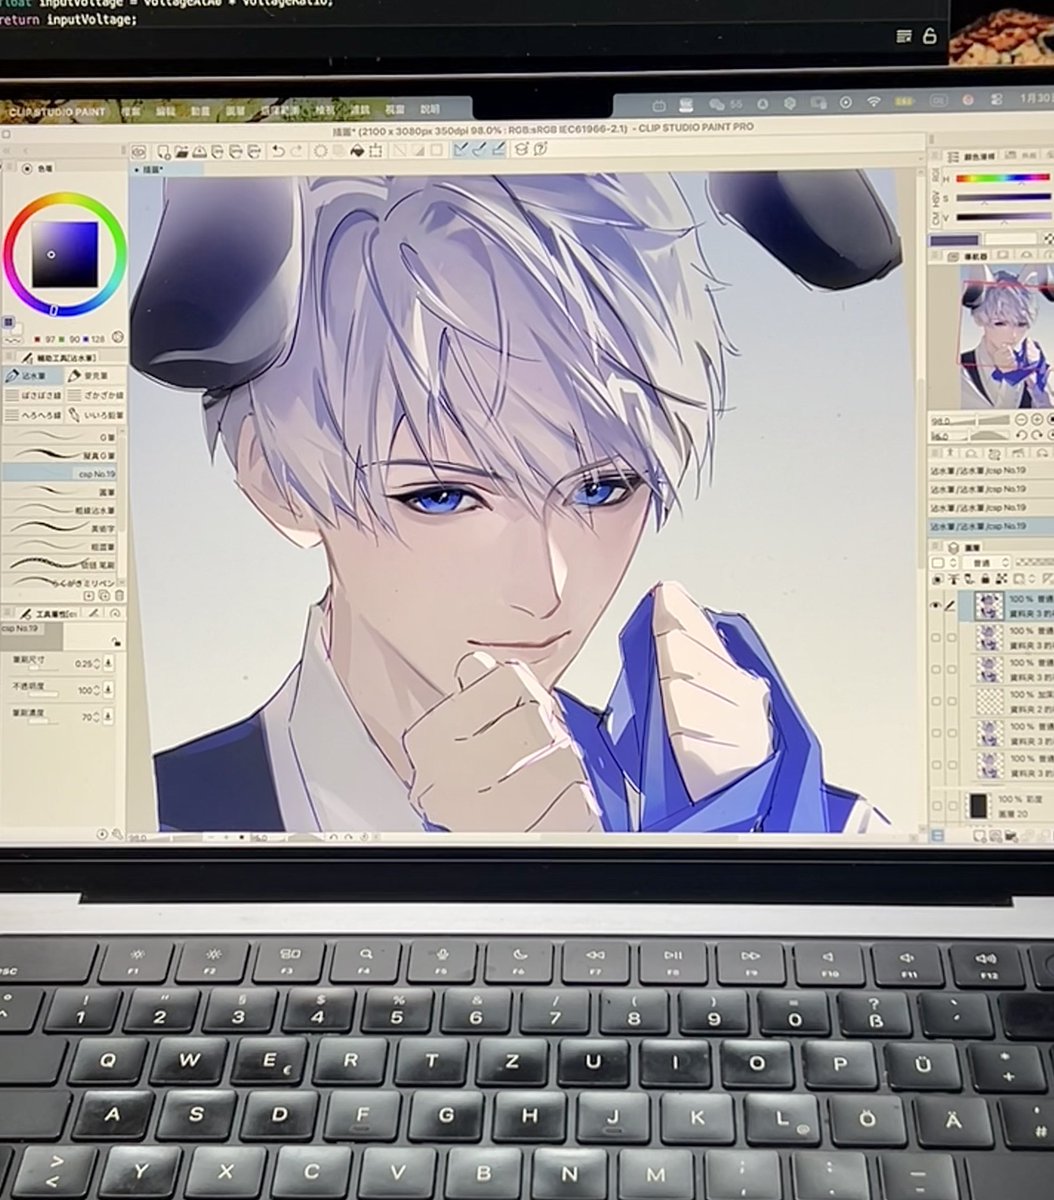Toggle the lock icon in tool property panel
Image resolution: width=1054 pixels, height=1200 pixels.
point(117,641)
